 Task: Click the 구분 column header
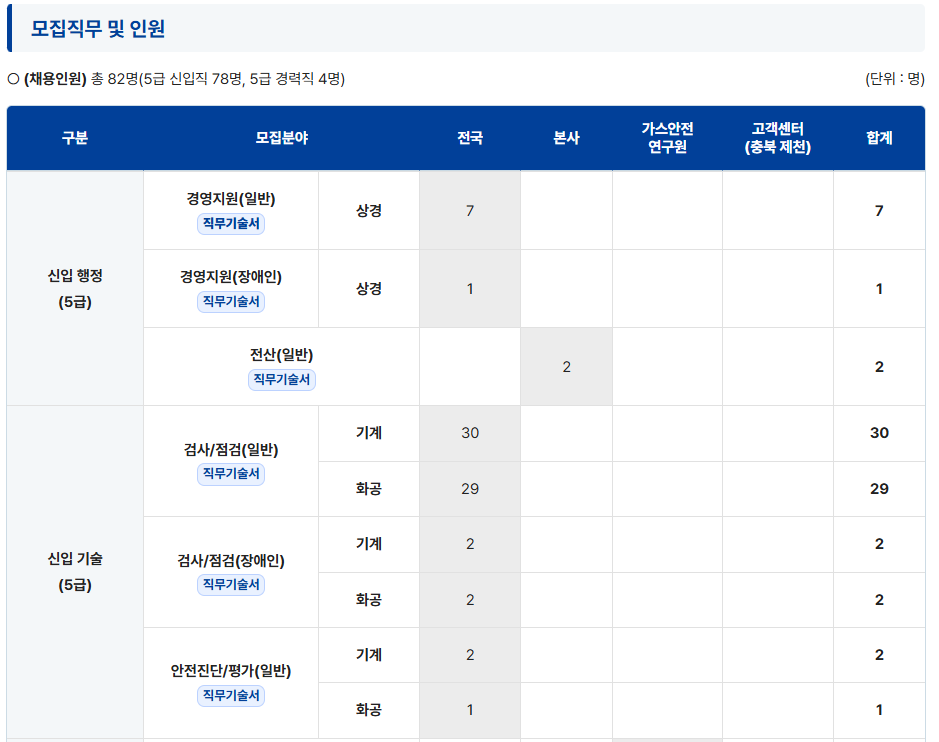pos(75,138)
